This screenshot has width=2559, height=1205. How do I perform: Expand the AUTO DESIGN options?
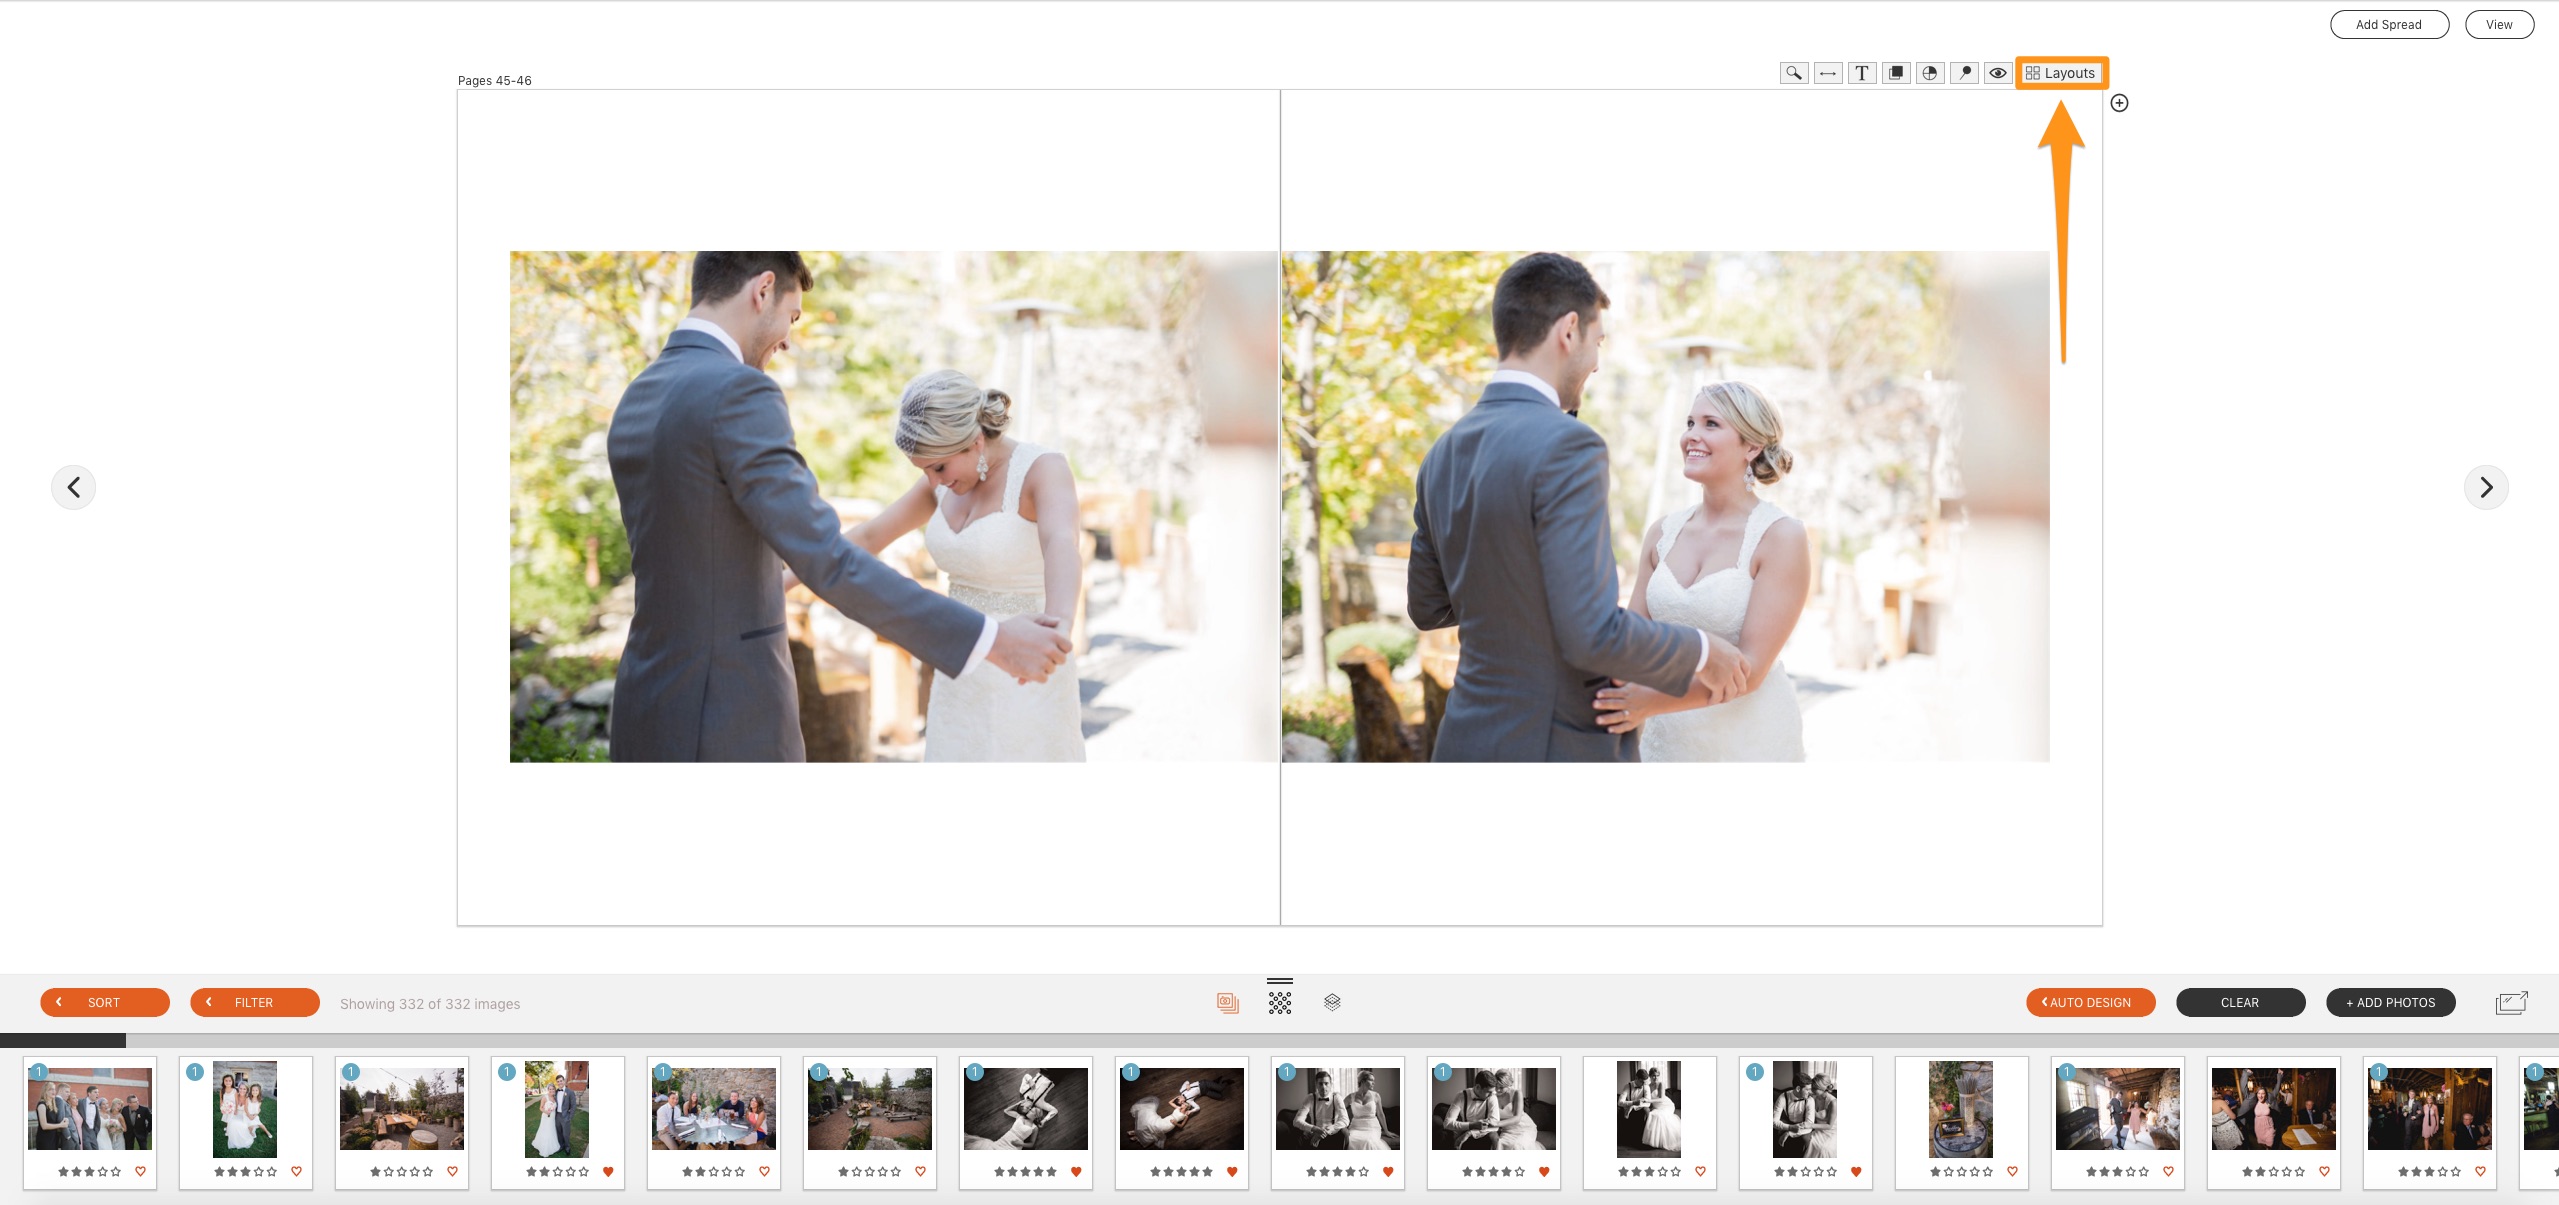tap(2091, 1002)
